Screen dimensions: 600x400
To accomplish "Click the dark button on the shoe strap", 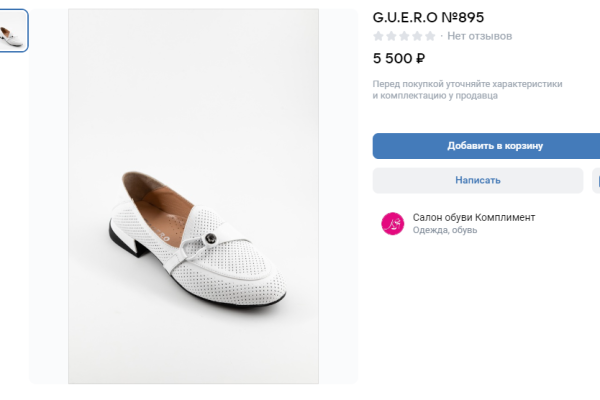I will click(x=209, y=236).
